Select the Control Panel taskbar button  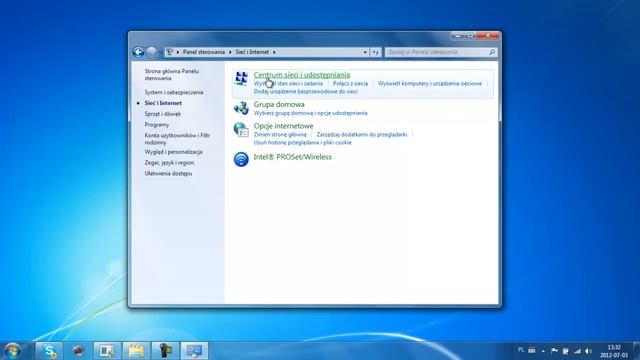[194, 351]
